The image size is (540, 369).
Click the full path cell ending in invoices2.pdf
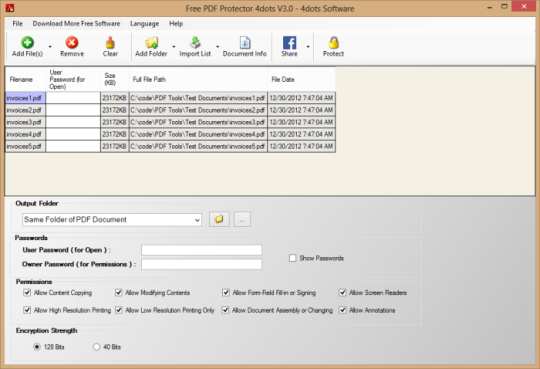[198, 110]
